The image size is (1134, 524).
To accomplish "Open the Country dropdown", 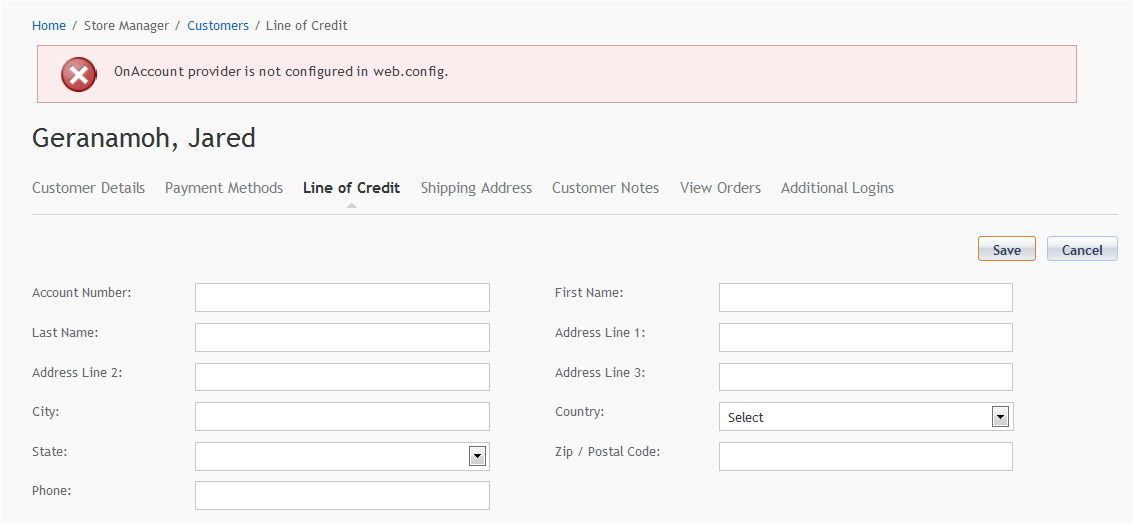I will coord(865,417).
